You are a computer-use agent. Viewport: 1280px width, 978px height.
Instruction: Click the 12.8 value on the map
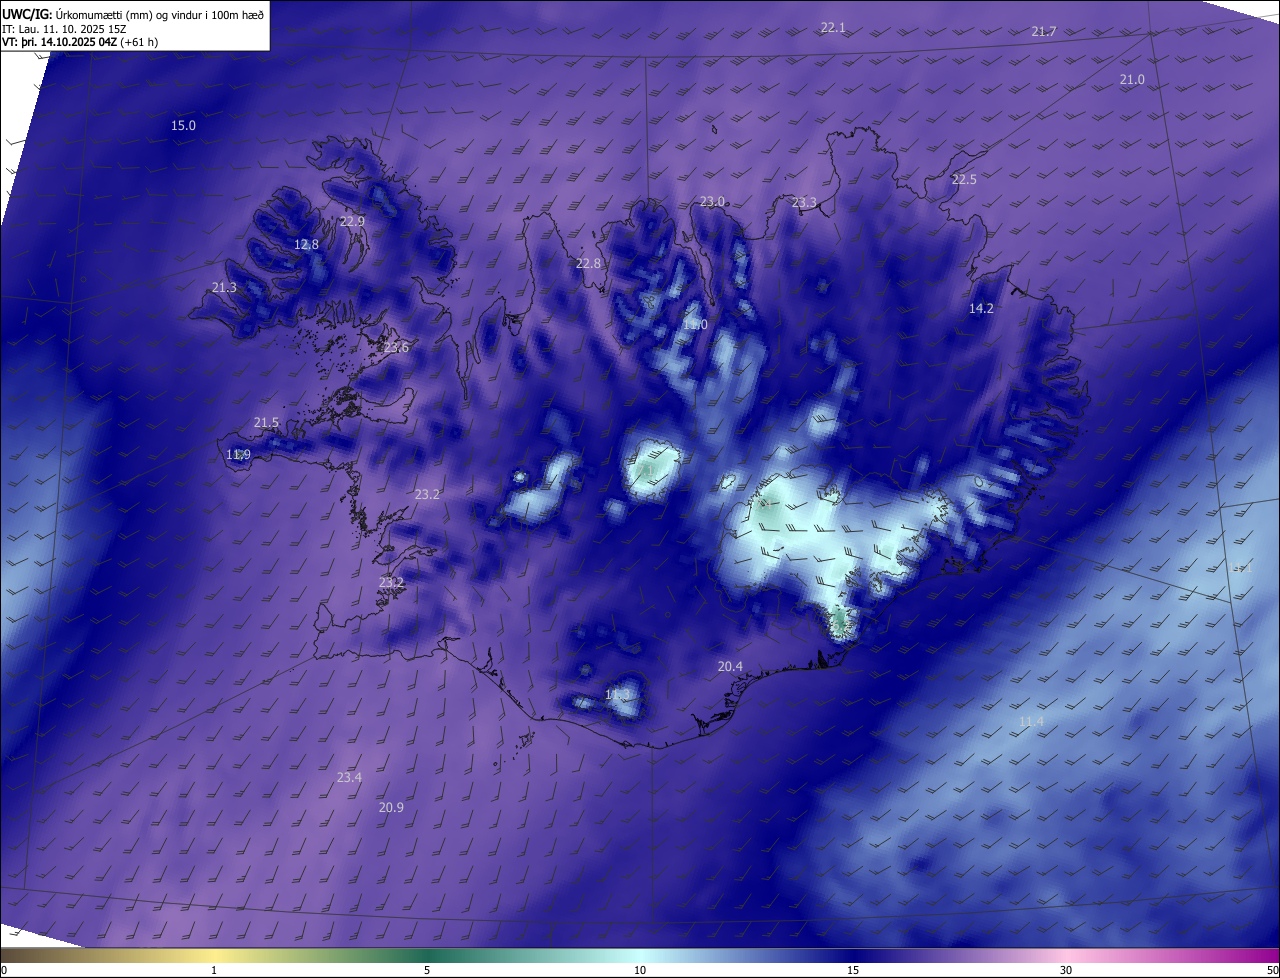coord(306,245)
